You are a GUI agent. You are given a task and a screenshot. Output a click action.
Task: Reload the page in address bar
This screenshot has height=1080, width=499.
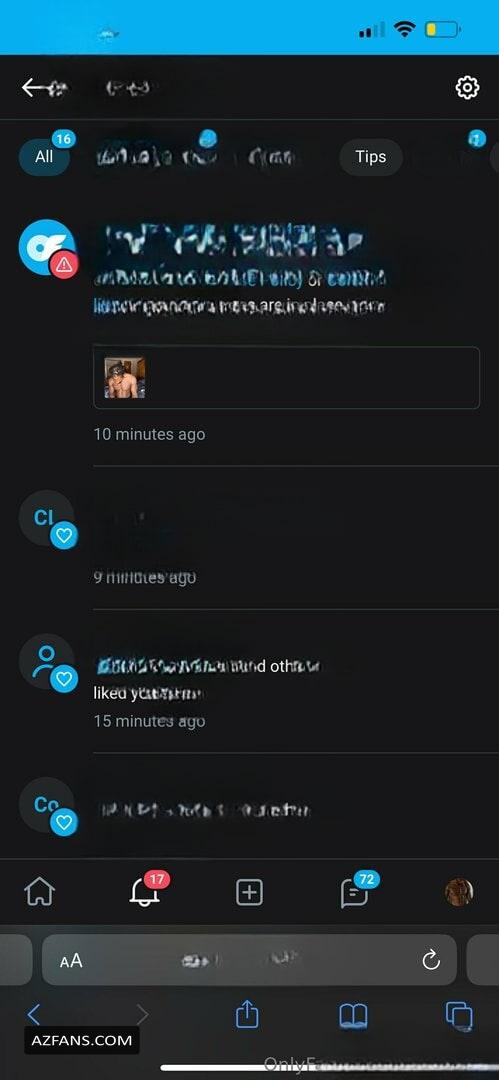[x=431, y=960]
